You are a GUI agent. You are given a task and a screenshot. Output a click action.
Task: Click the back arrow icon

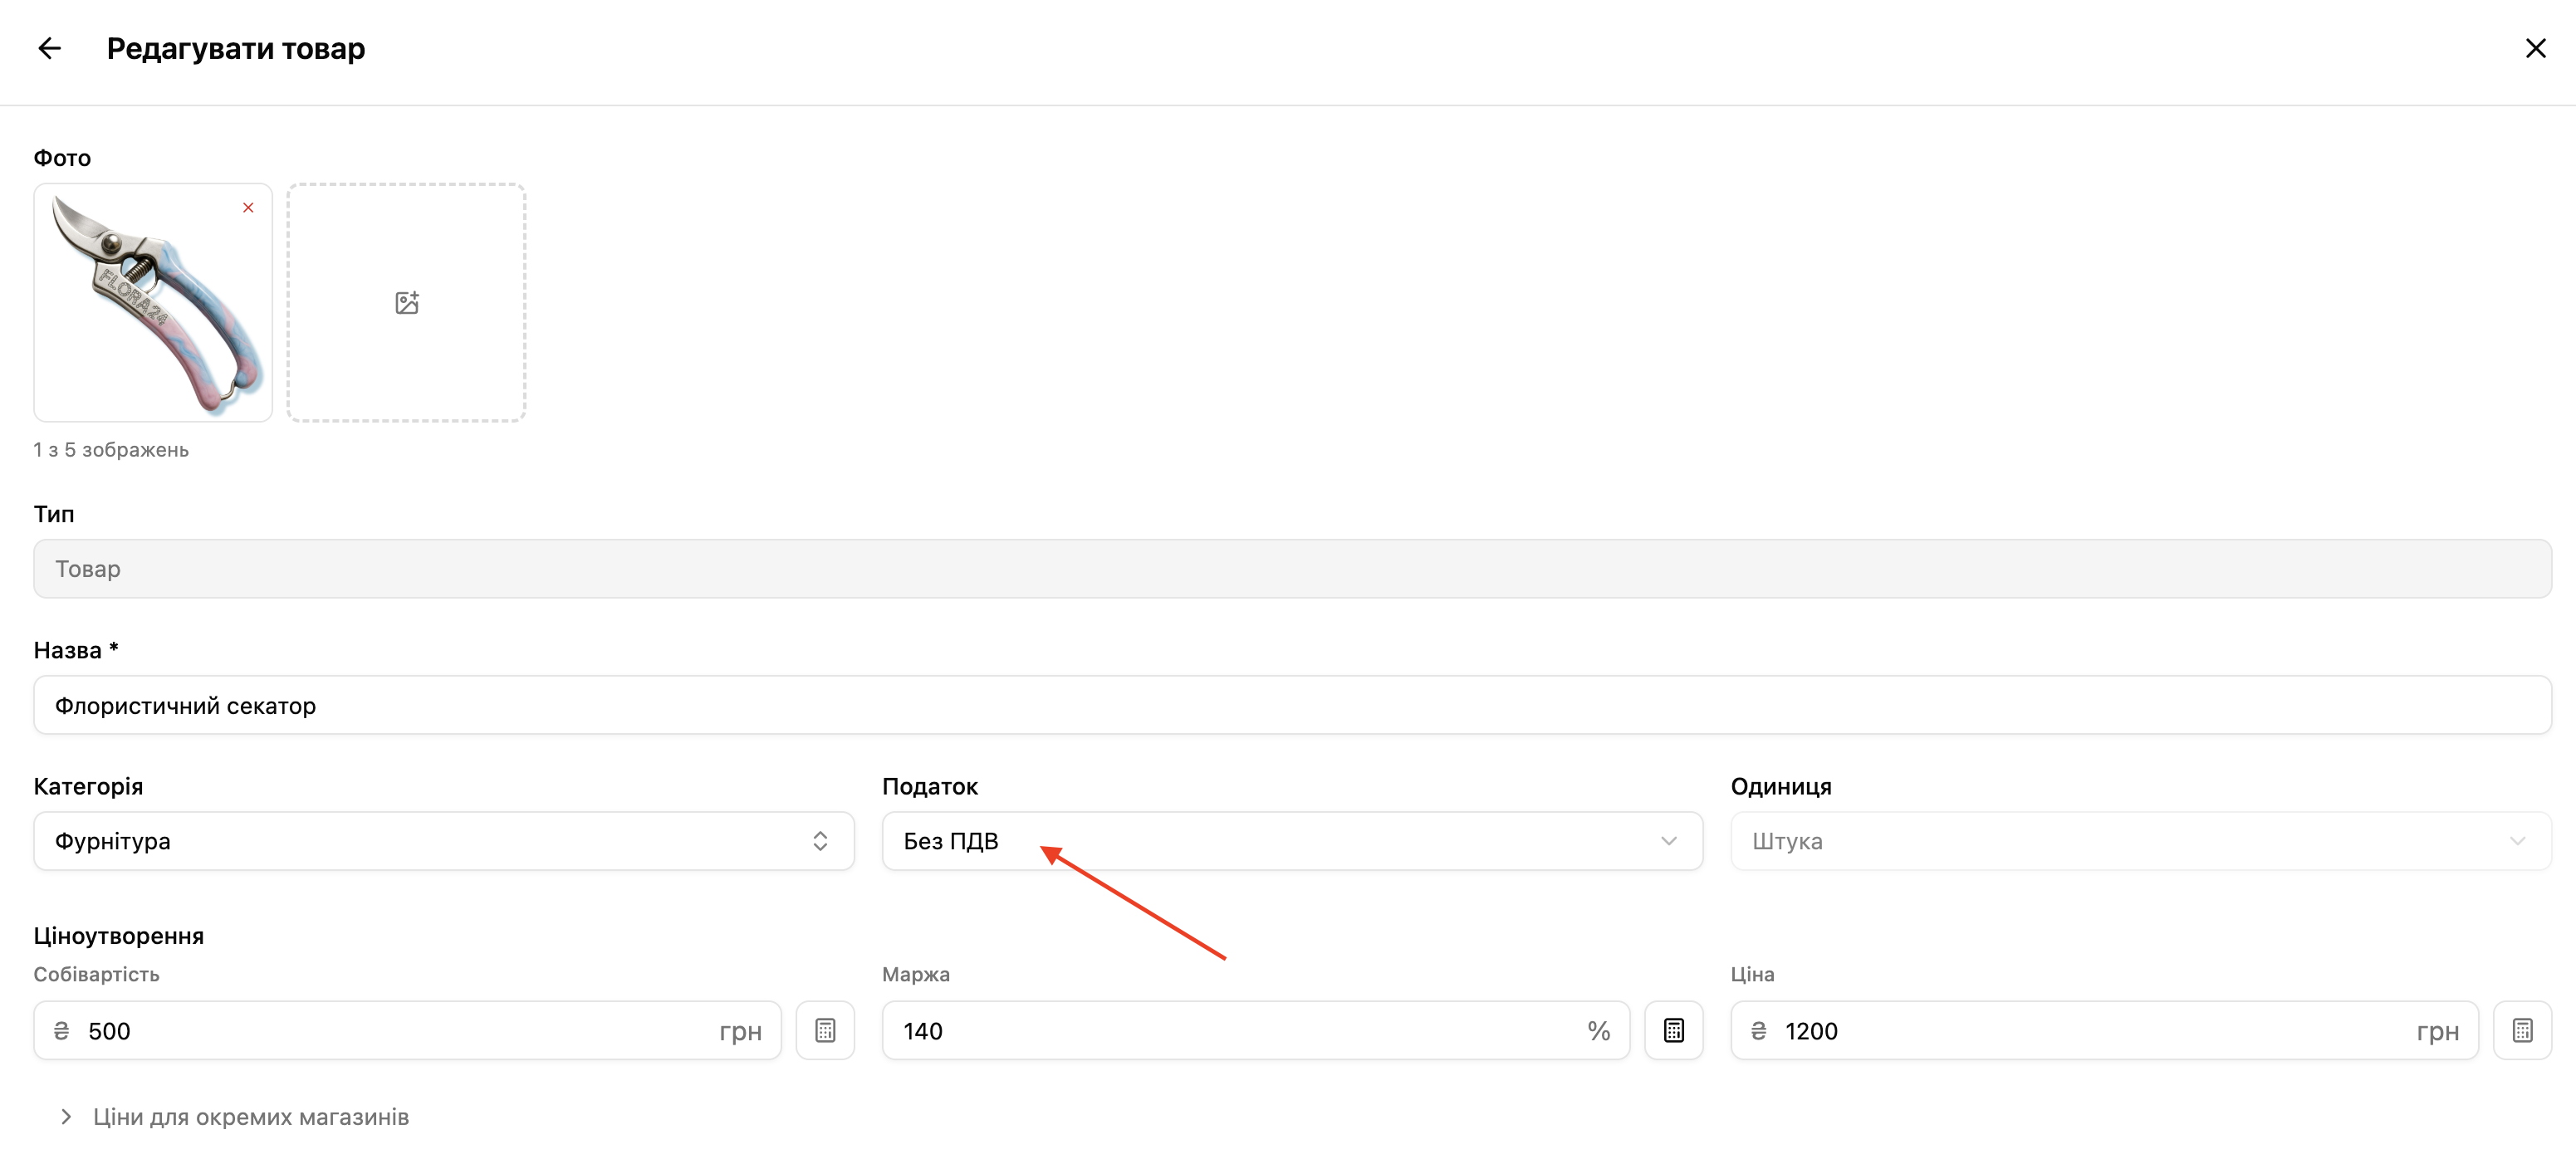49,48
